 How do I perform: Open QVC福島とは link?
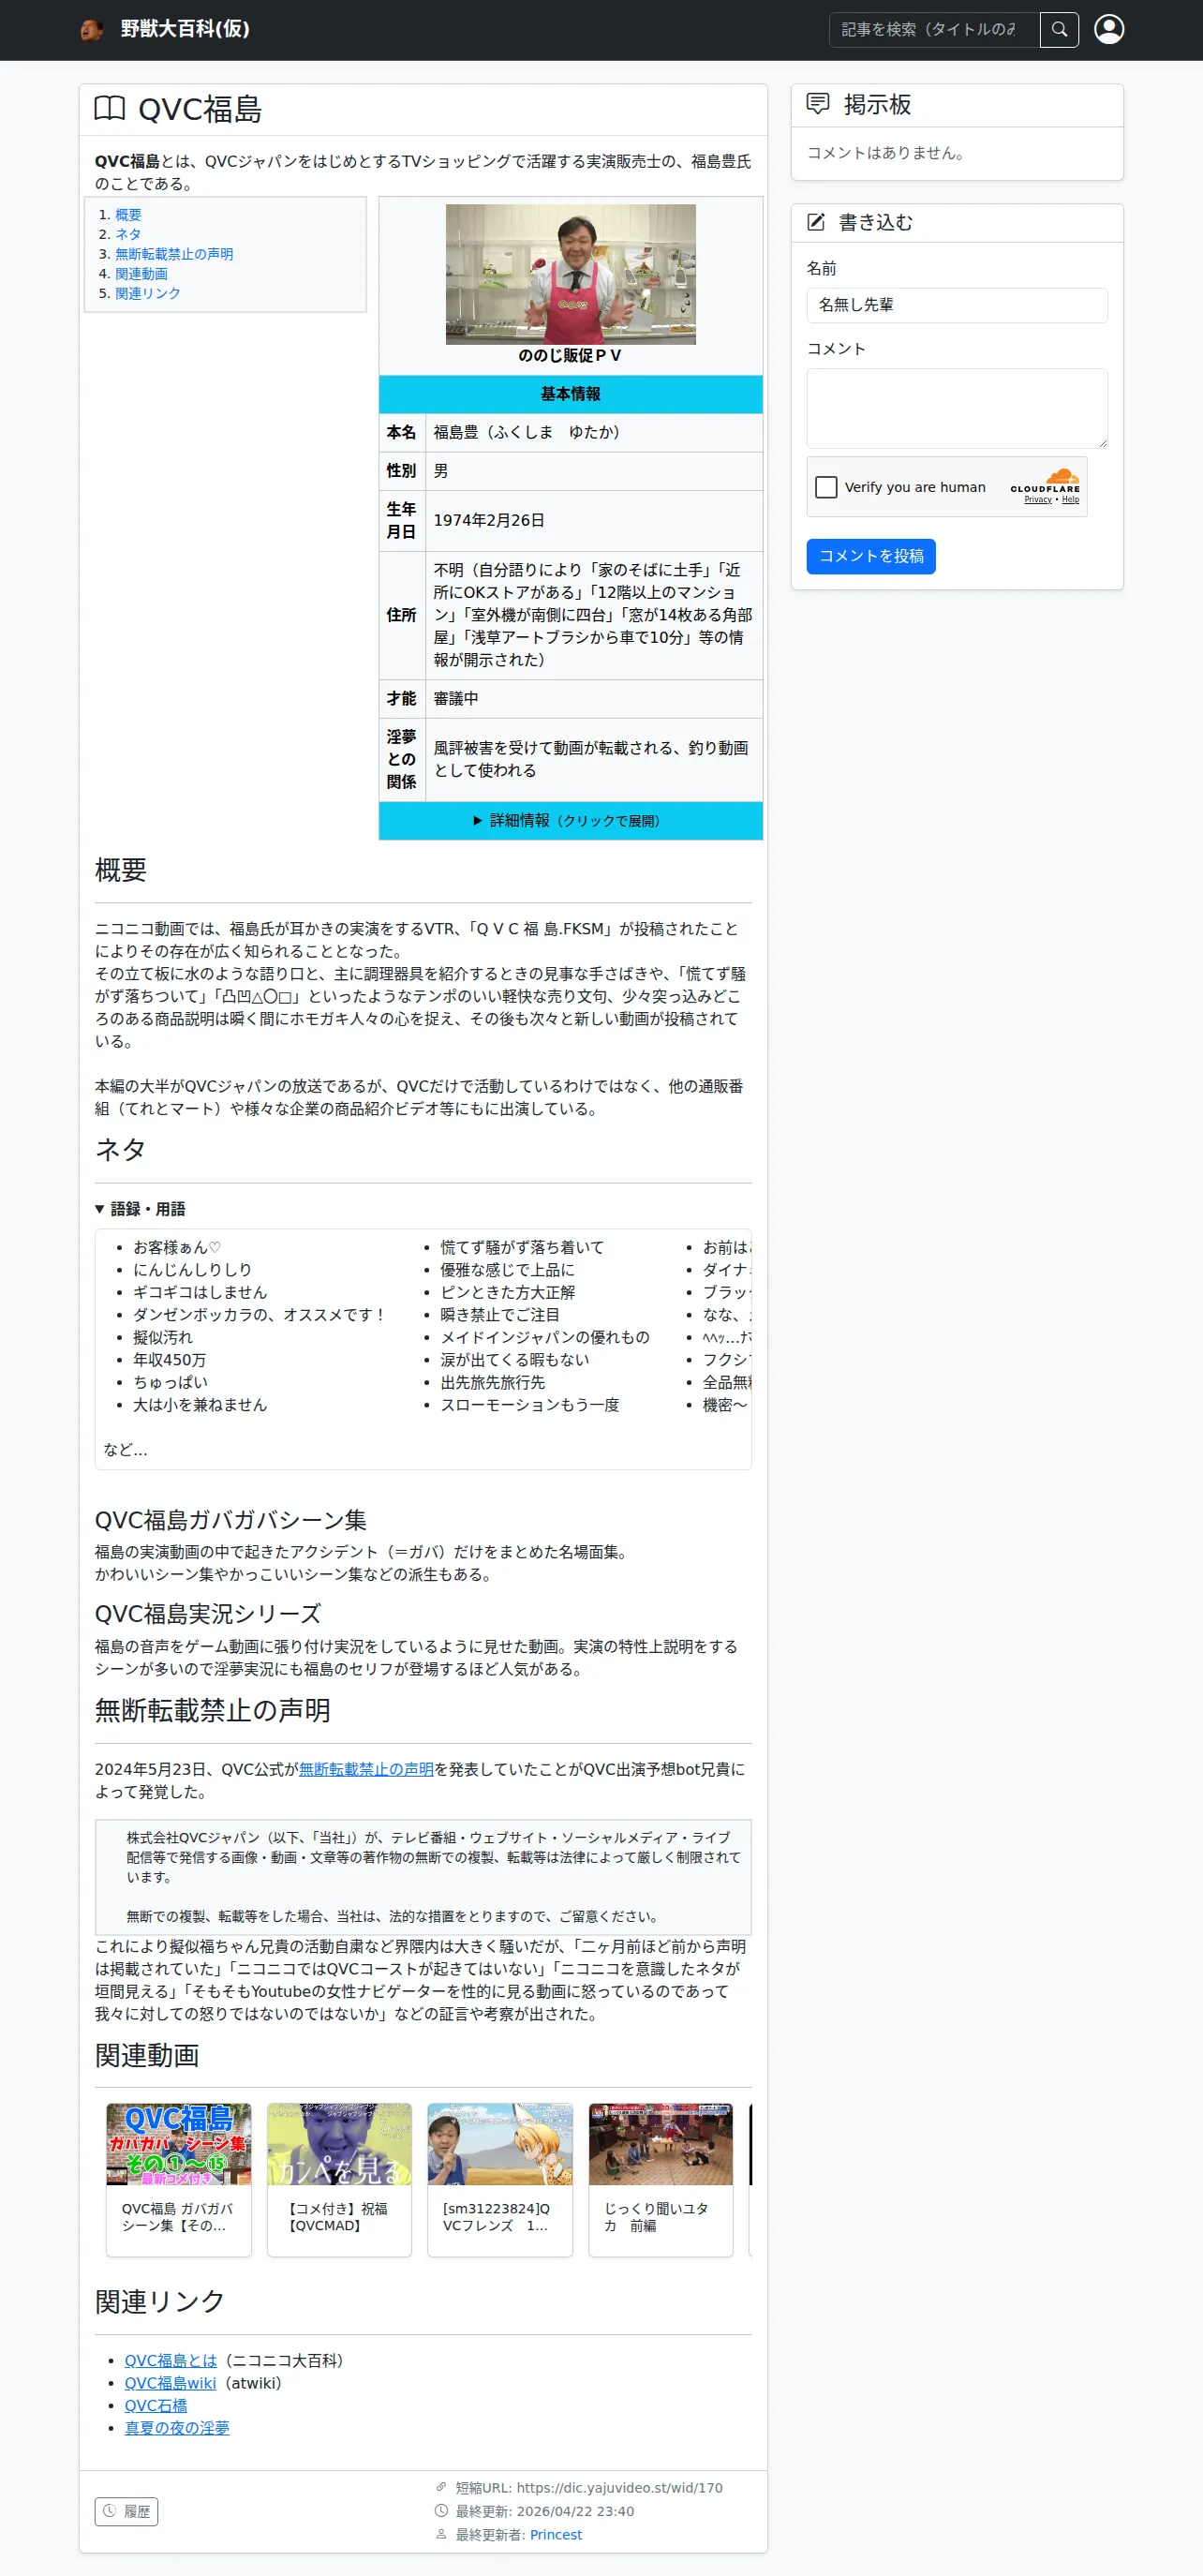[170, 2360]
